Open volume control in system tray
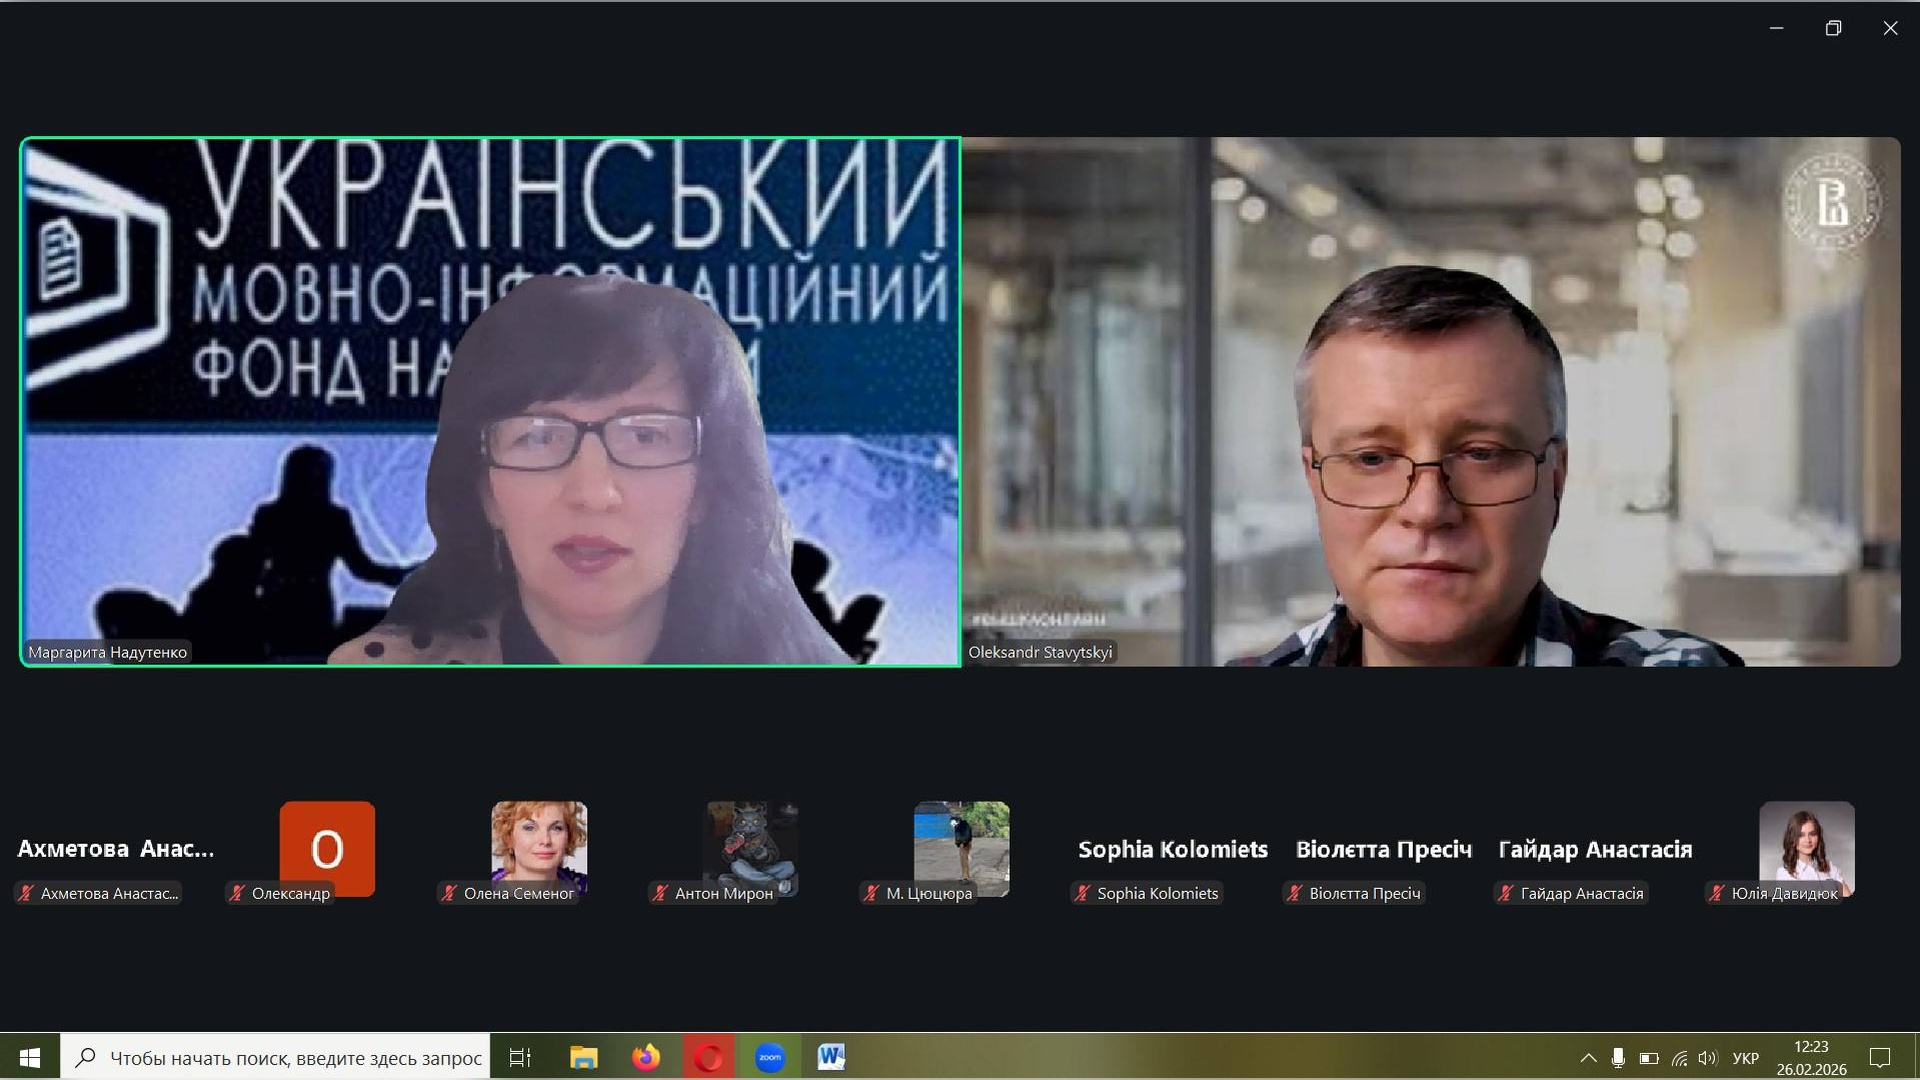 click(x=1707, y=1058)
